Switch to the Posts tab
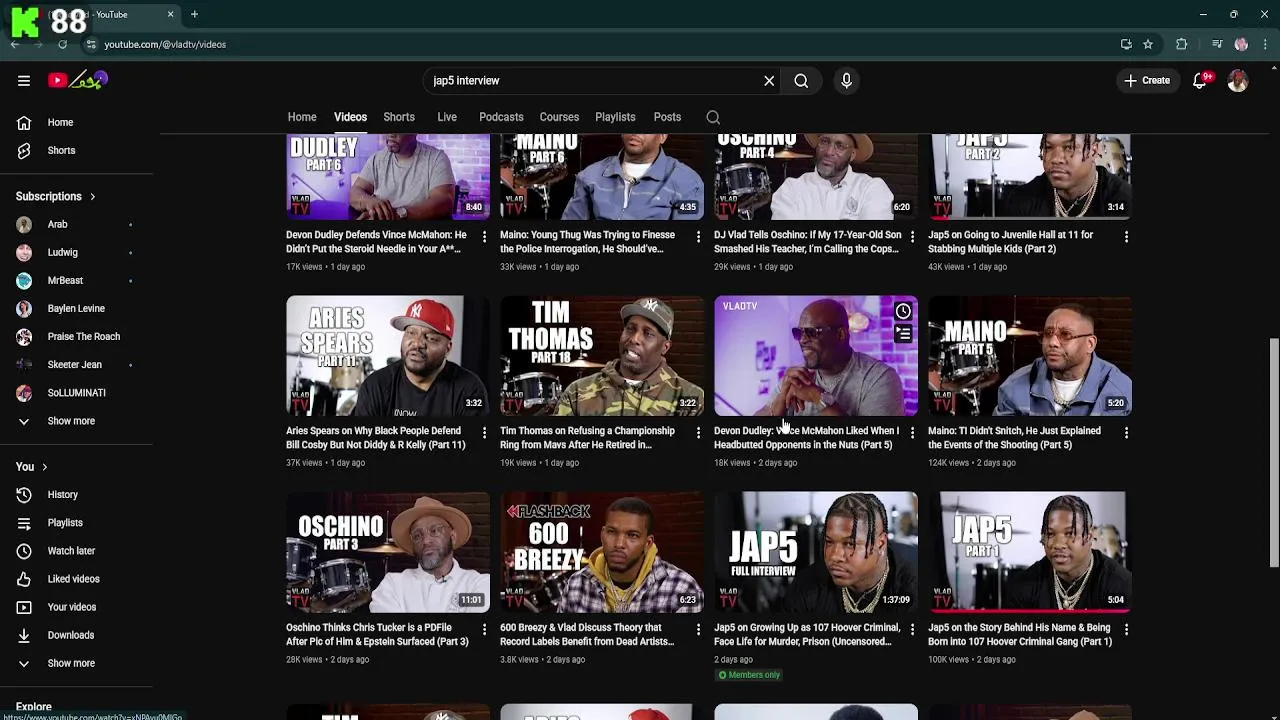This screenshot has width=1280, height=720. 667,117
